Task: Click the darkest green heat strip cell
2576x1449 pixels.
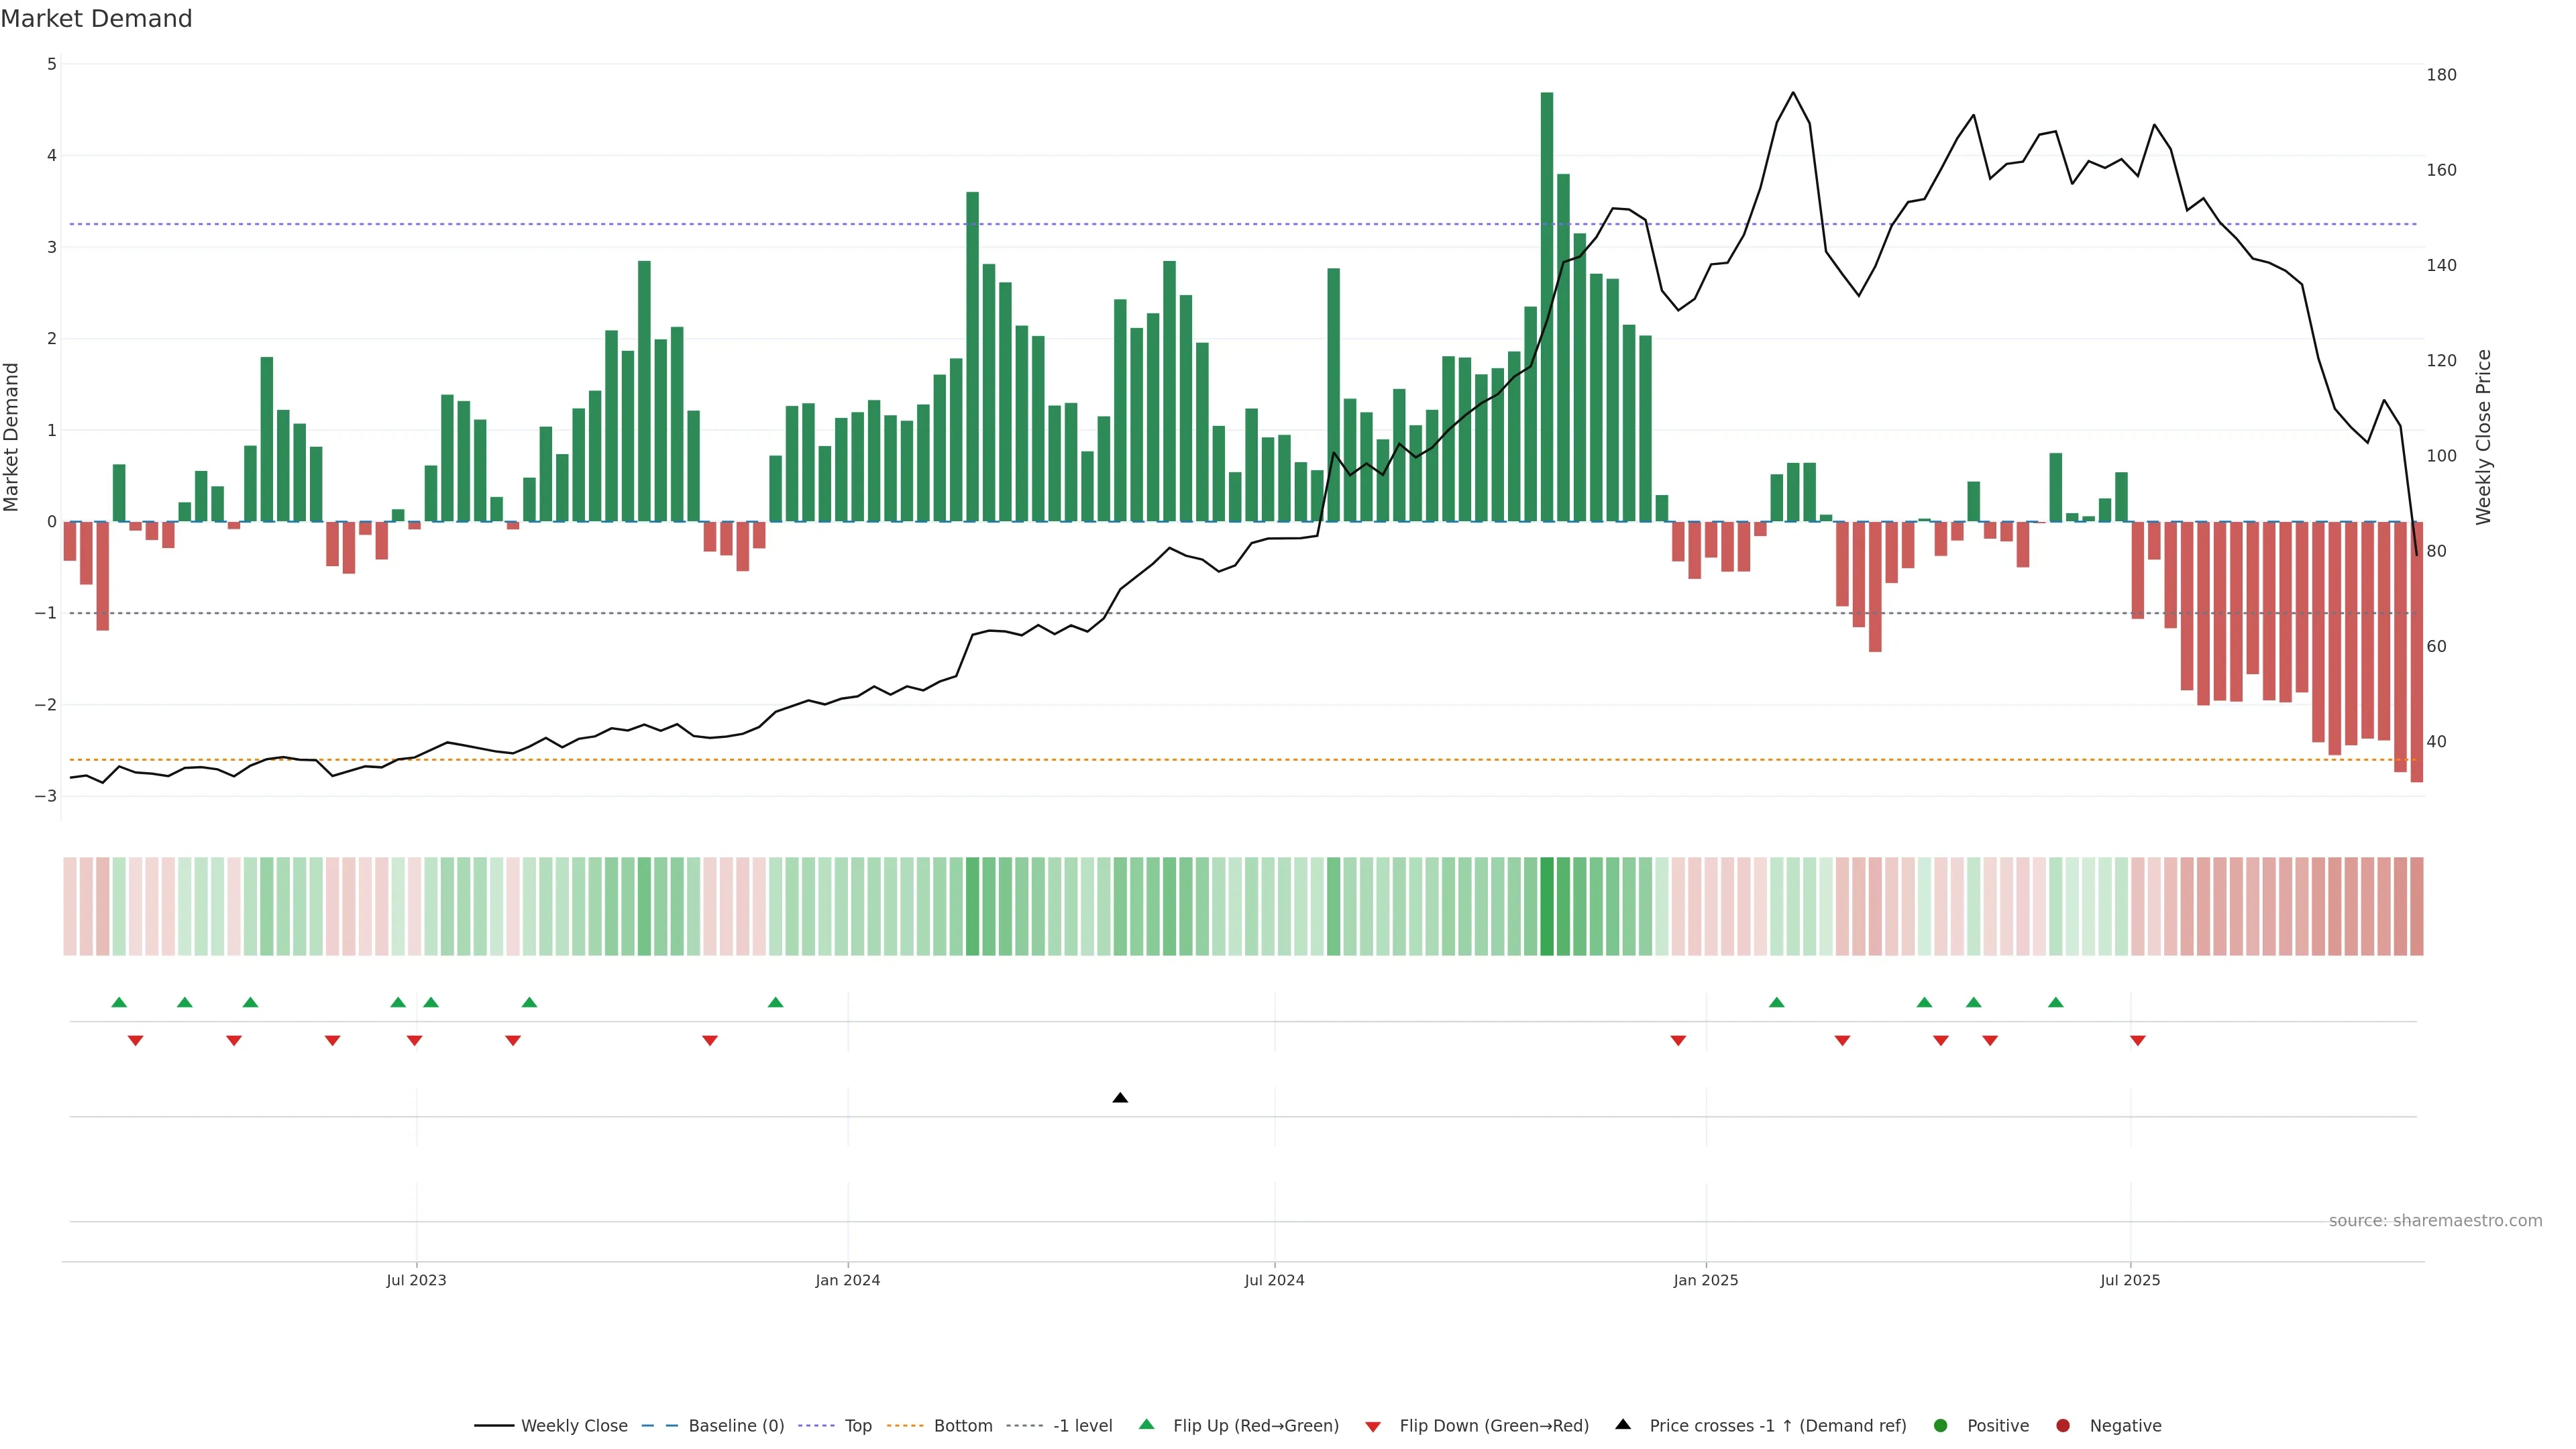Action: pos(1547,906)
